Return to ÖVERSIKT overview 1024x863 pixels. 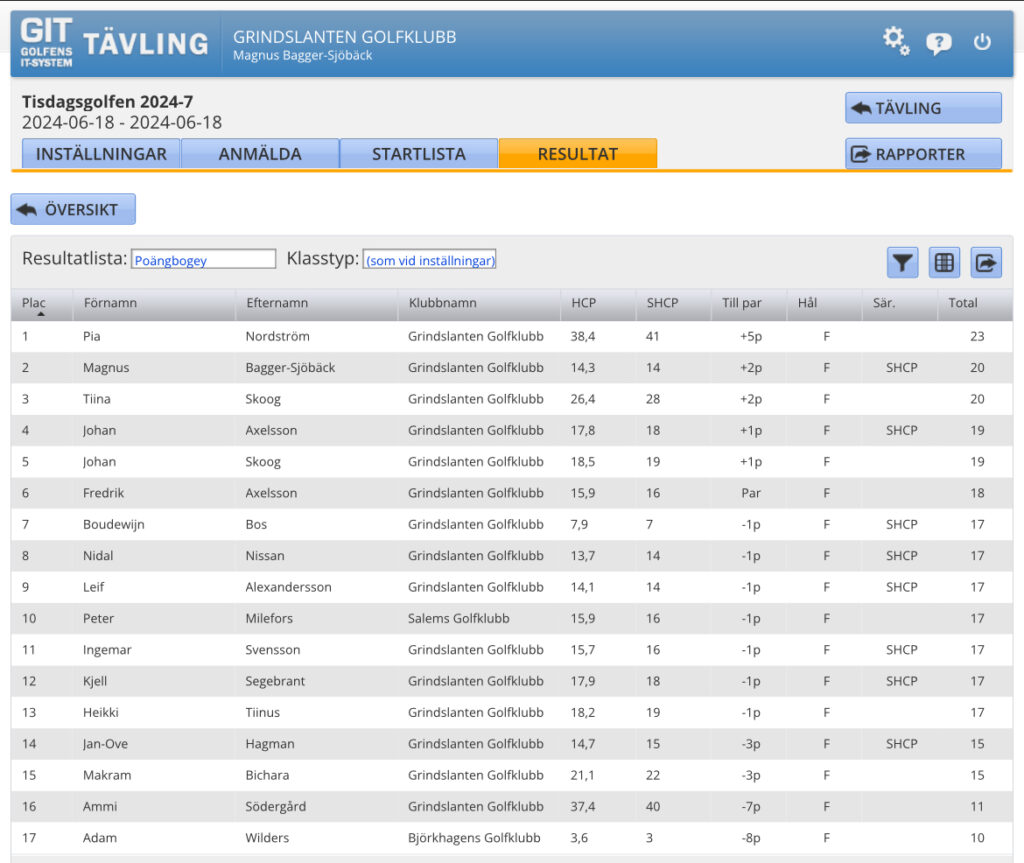tap(73, 209)
